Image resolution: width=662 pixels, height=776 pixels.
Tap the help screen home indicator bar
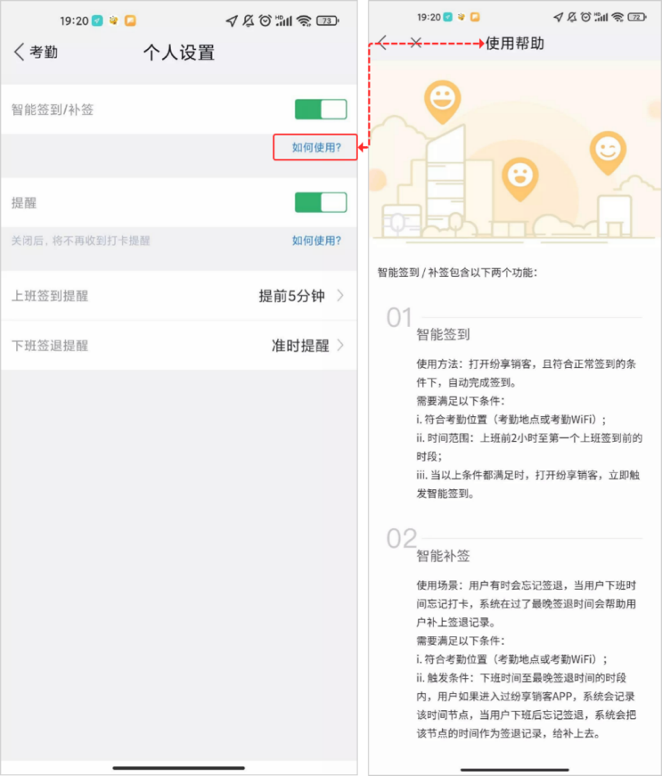click(515, 770)
